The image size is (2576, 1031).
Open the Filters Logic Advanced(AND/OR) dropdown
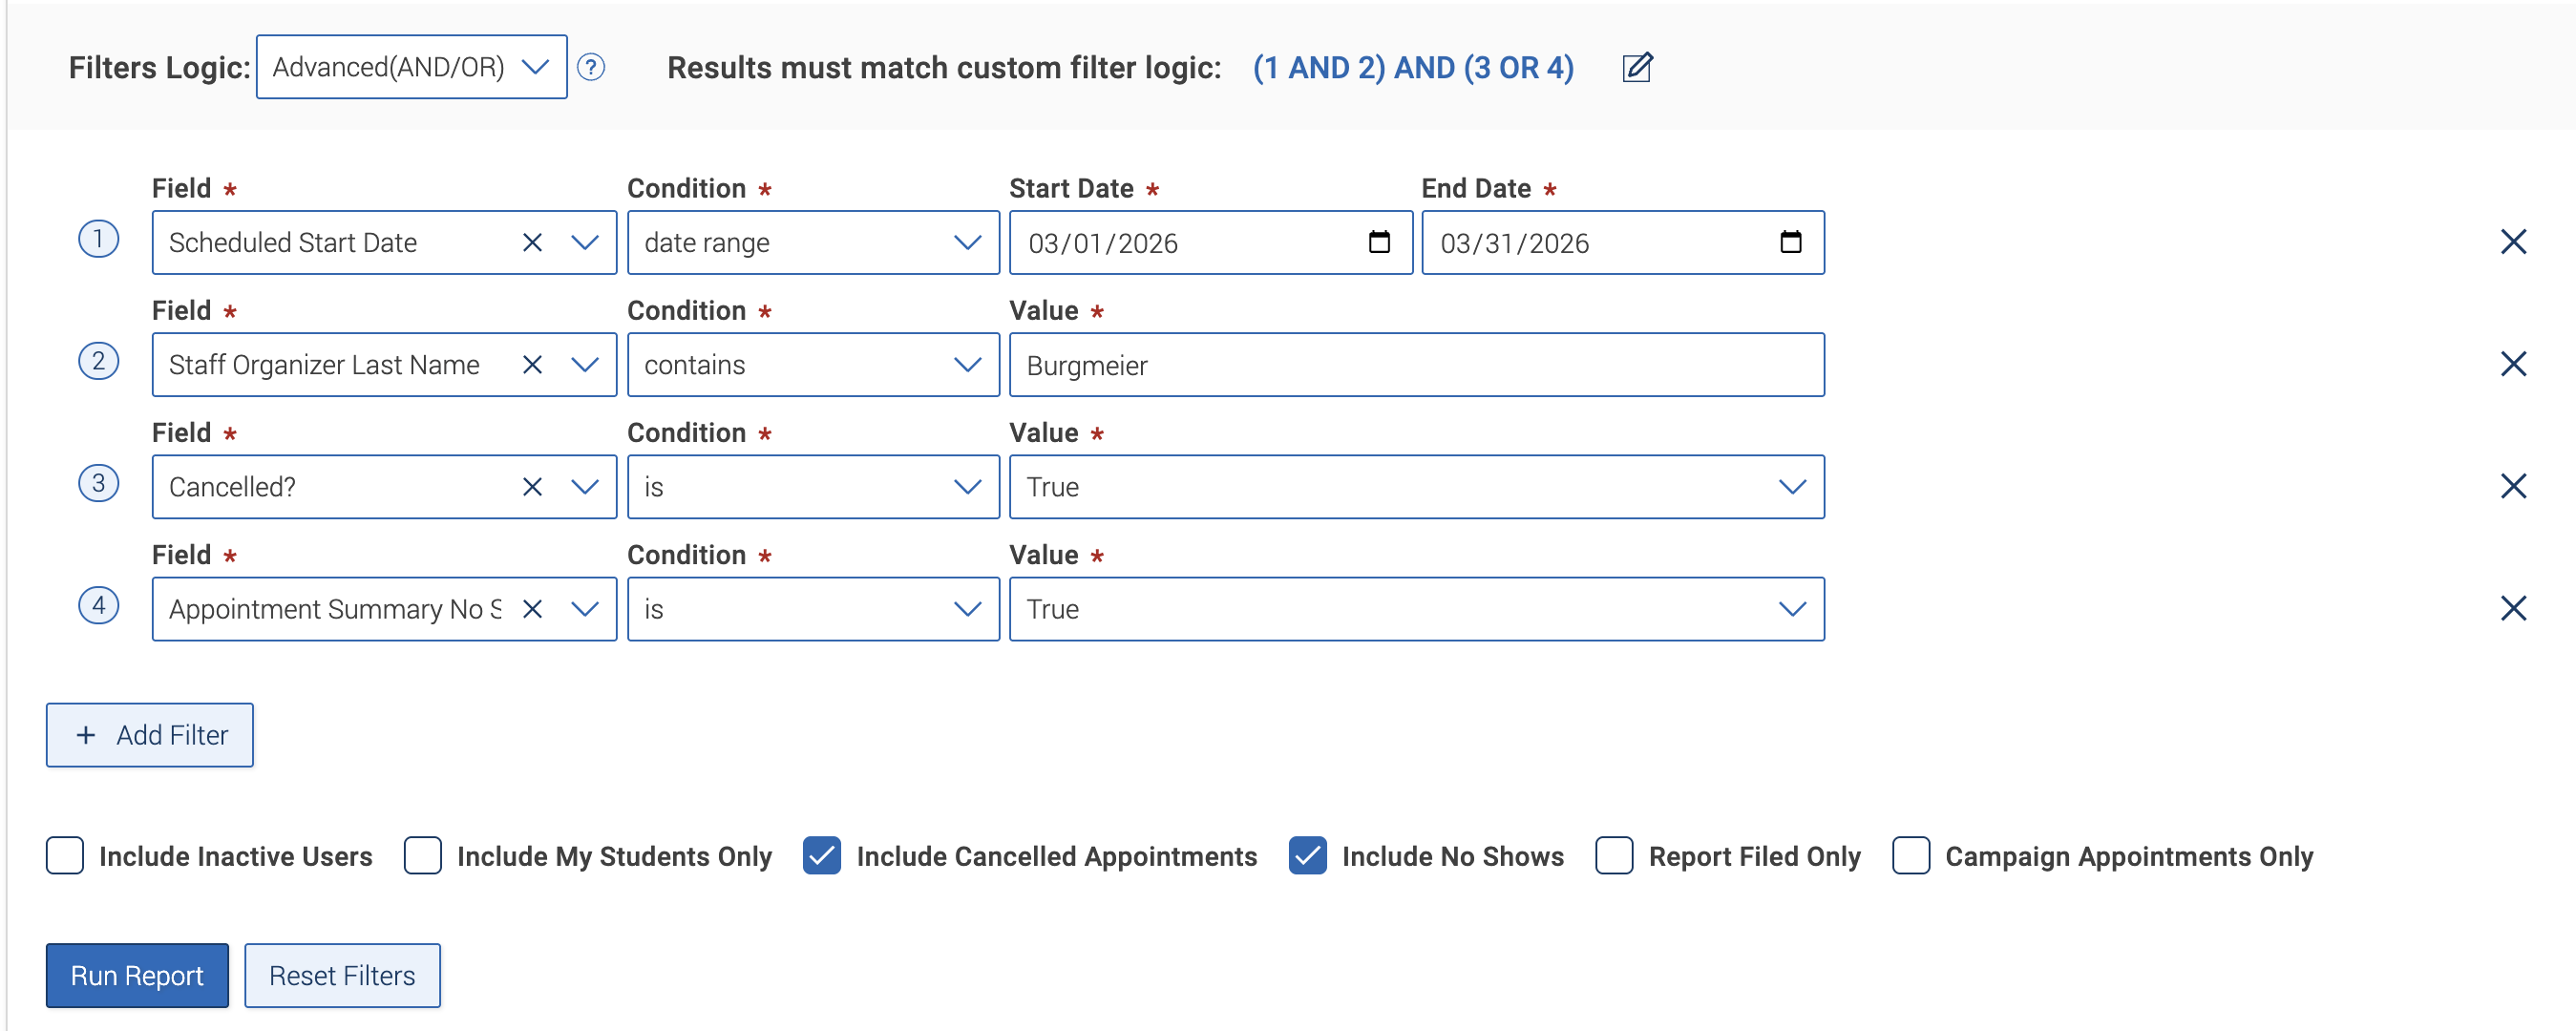(x=412, y=67)
